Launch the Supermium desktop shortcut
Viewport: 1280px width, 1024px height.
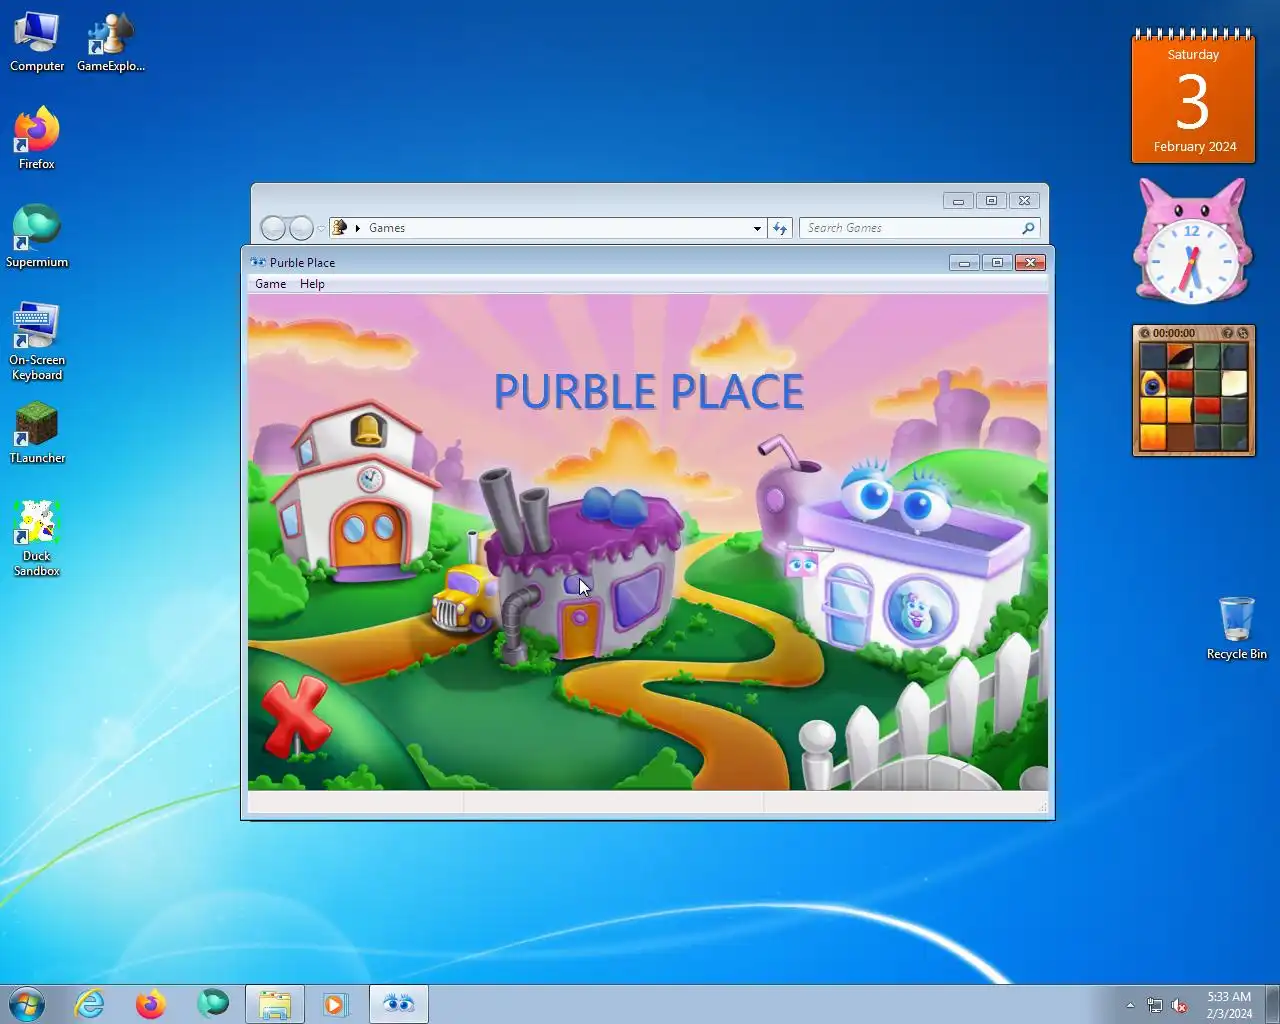coord(37,237)
